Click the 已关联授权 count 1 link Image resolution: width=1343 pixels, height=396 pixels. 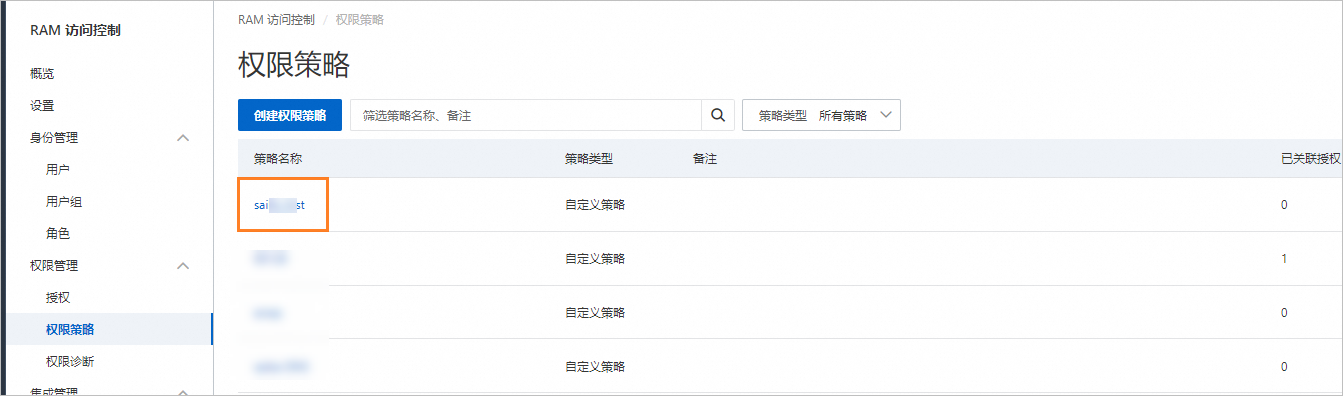(1284, 258)
